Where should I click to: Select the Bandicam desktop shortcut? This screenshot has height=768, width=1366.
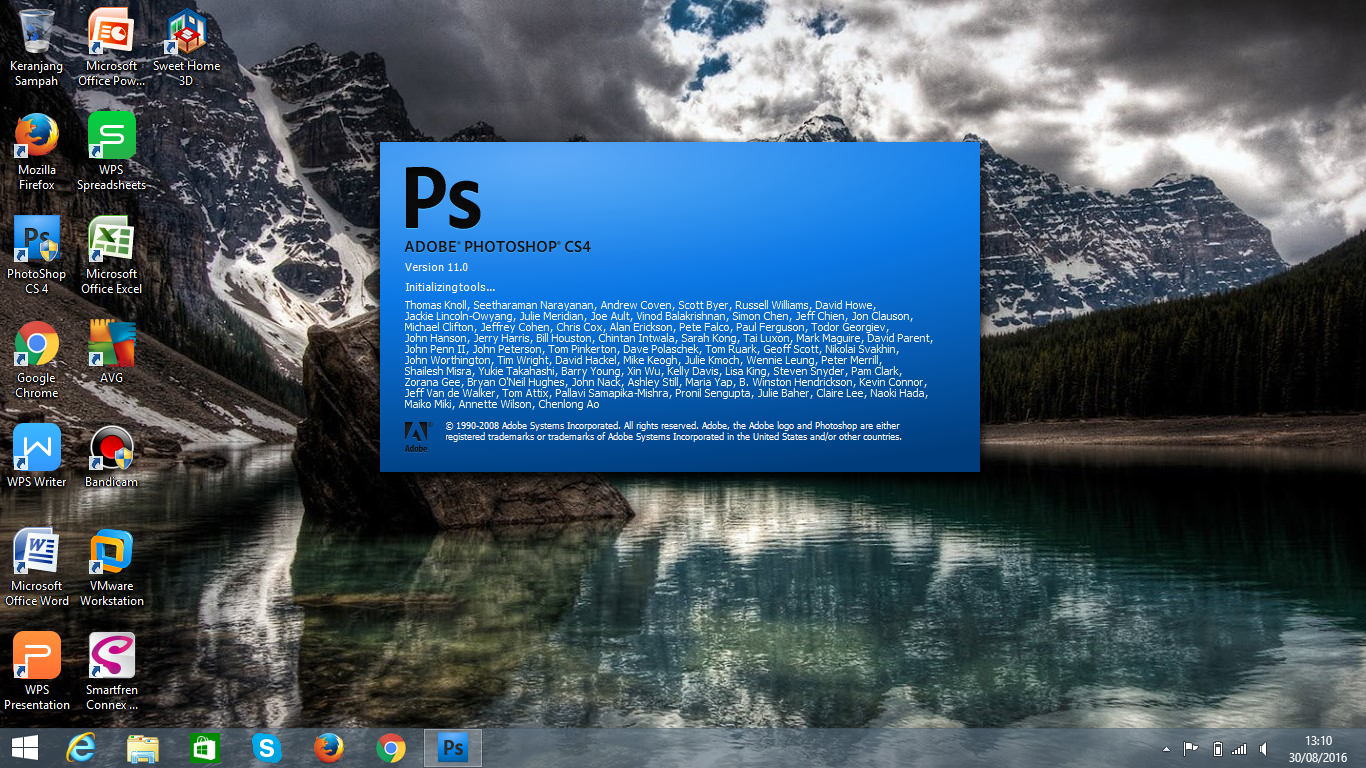tap(112, 456)
